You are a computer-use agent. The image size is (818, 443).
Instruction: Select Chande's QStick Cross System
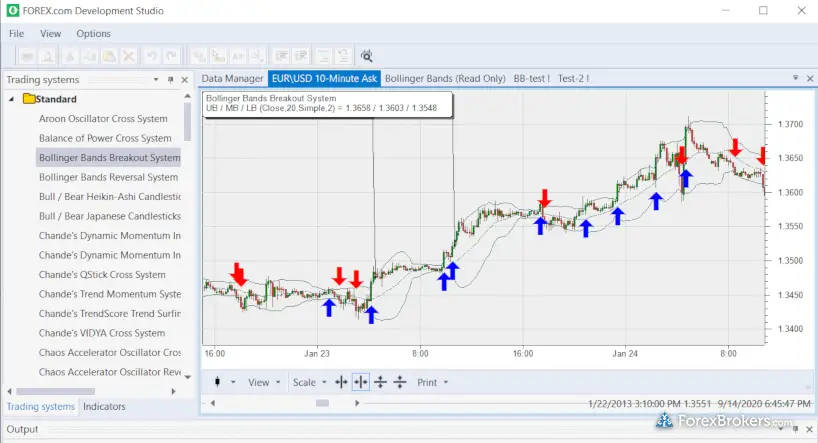pyautogui.click(x=102, y=274)
